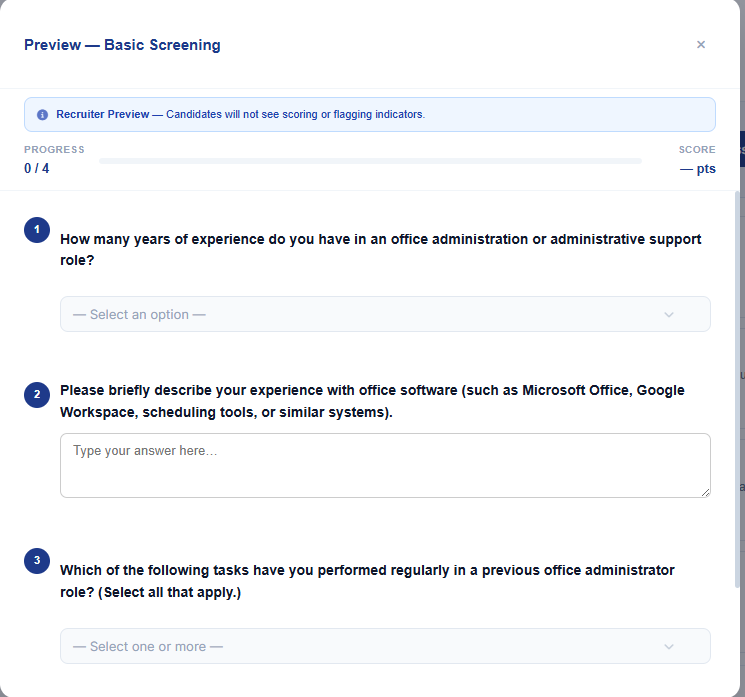
Task: Click the chevron on the 'Select one or more' dropdown
Action: [669, 647]
